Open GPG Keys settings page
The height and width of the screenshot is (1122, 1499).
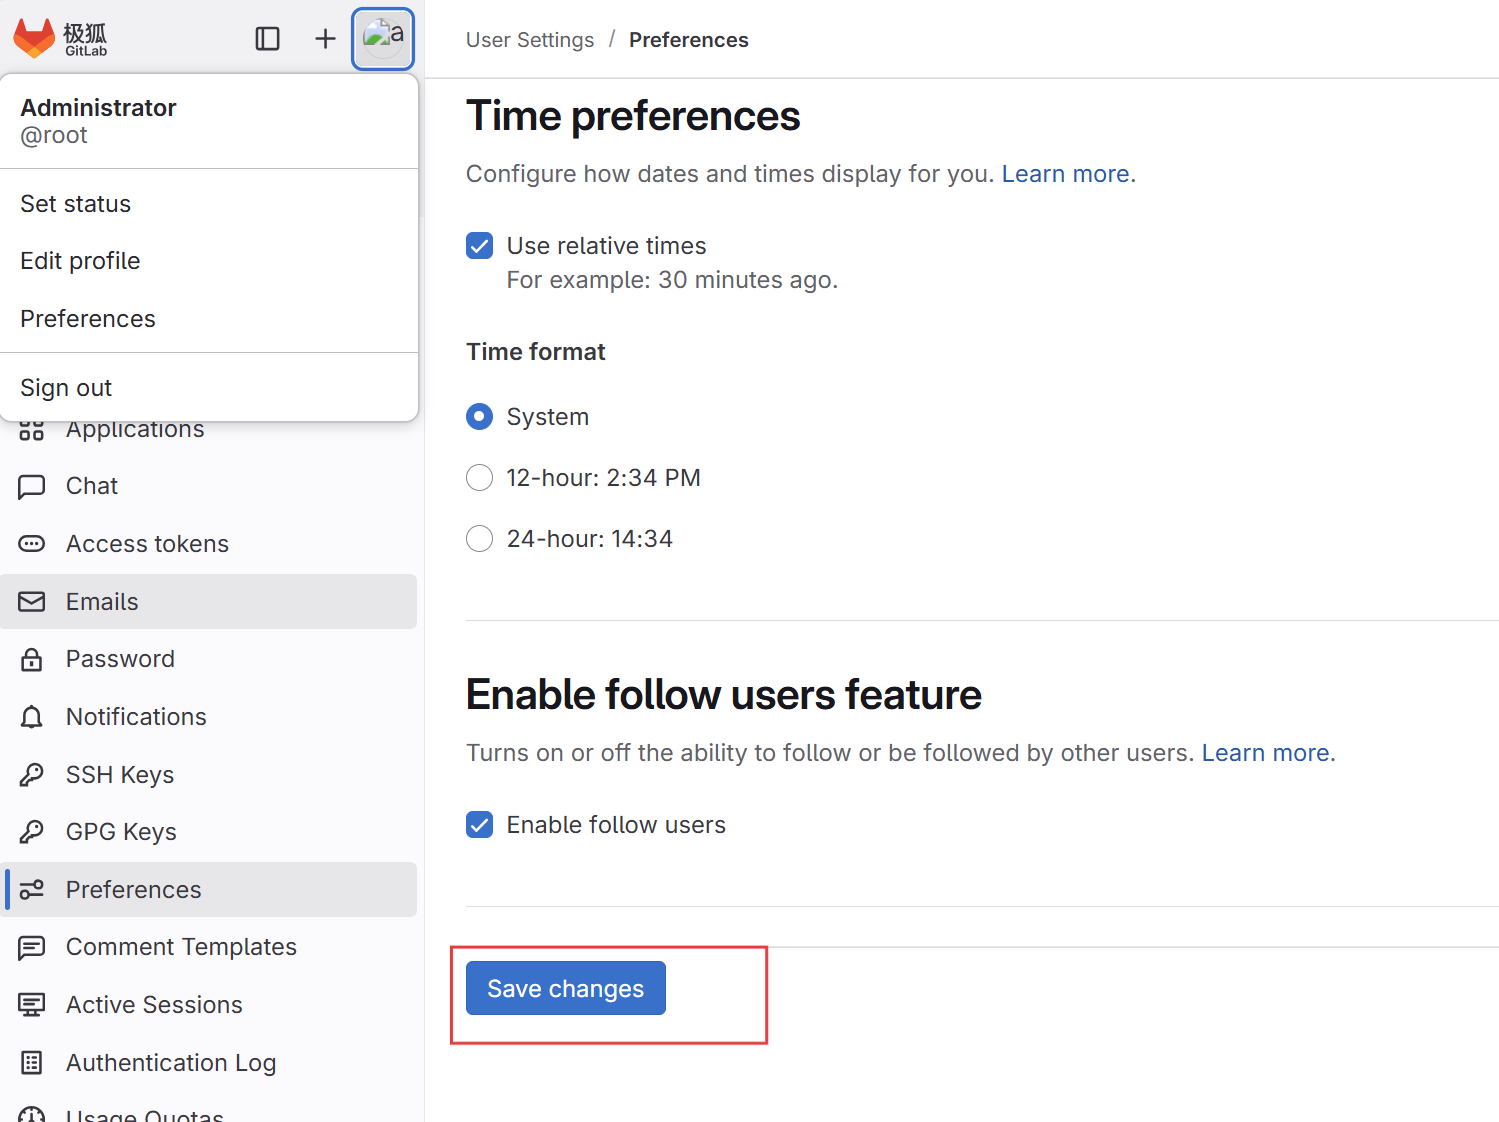209,832
